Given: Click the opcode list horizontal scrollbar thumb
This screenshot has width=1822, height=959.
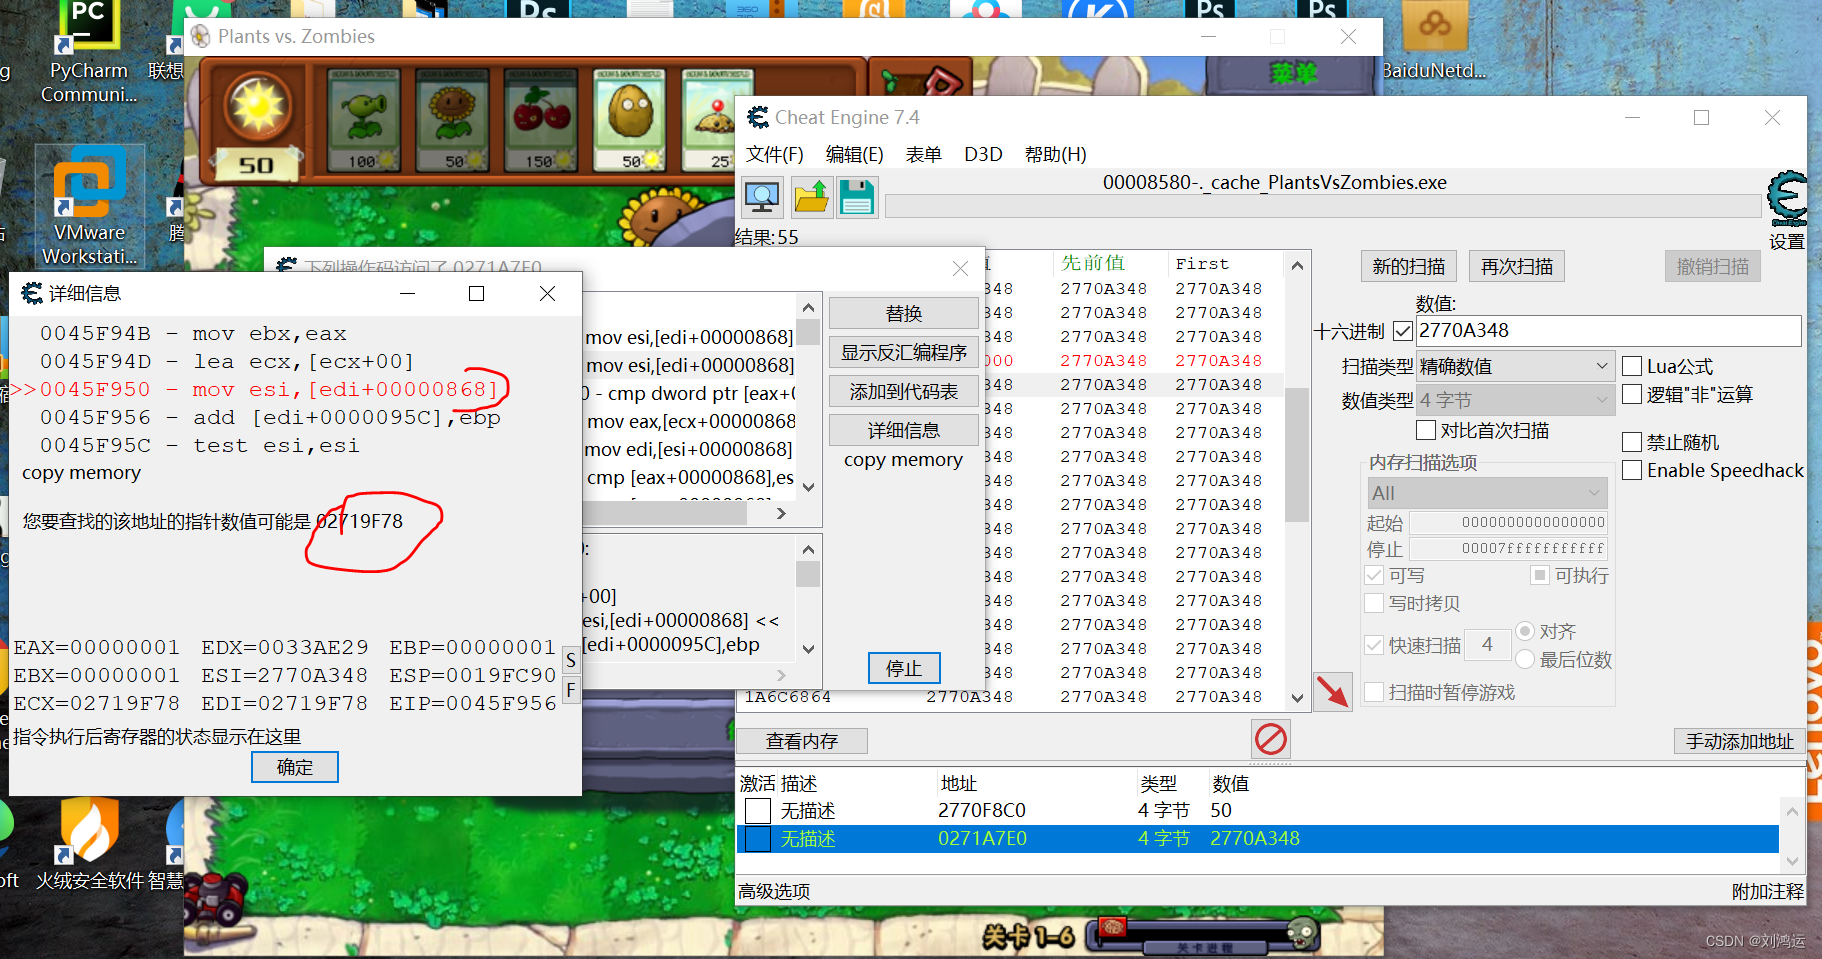Looking at the screenshot, I should point(665,513).
